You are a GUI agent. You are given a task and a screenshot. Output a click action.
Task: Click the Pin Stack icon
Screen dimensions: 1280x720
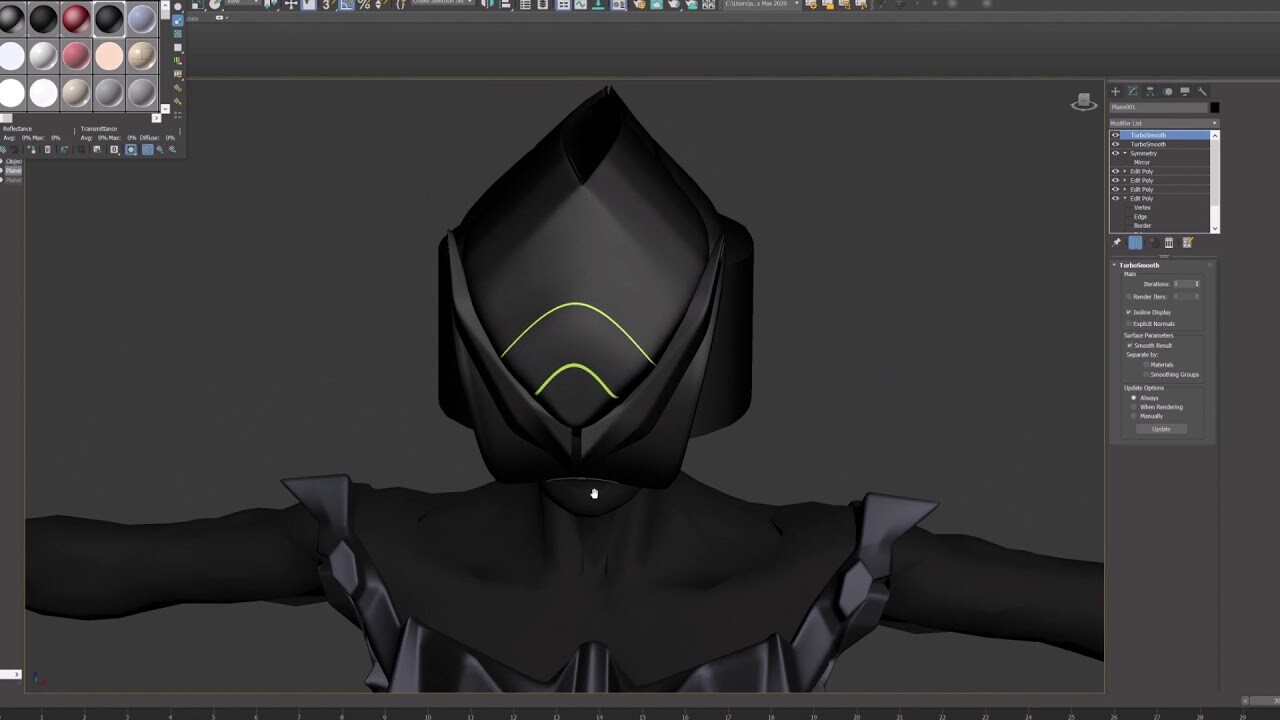pos(1117,243)
